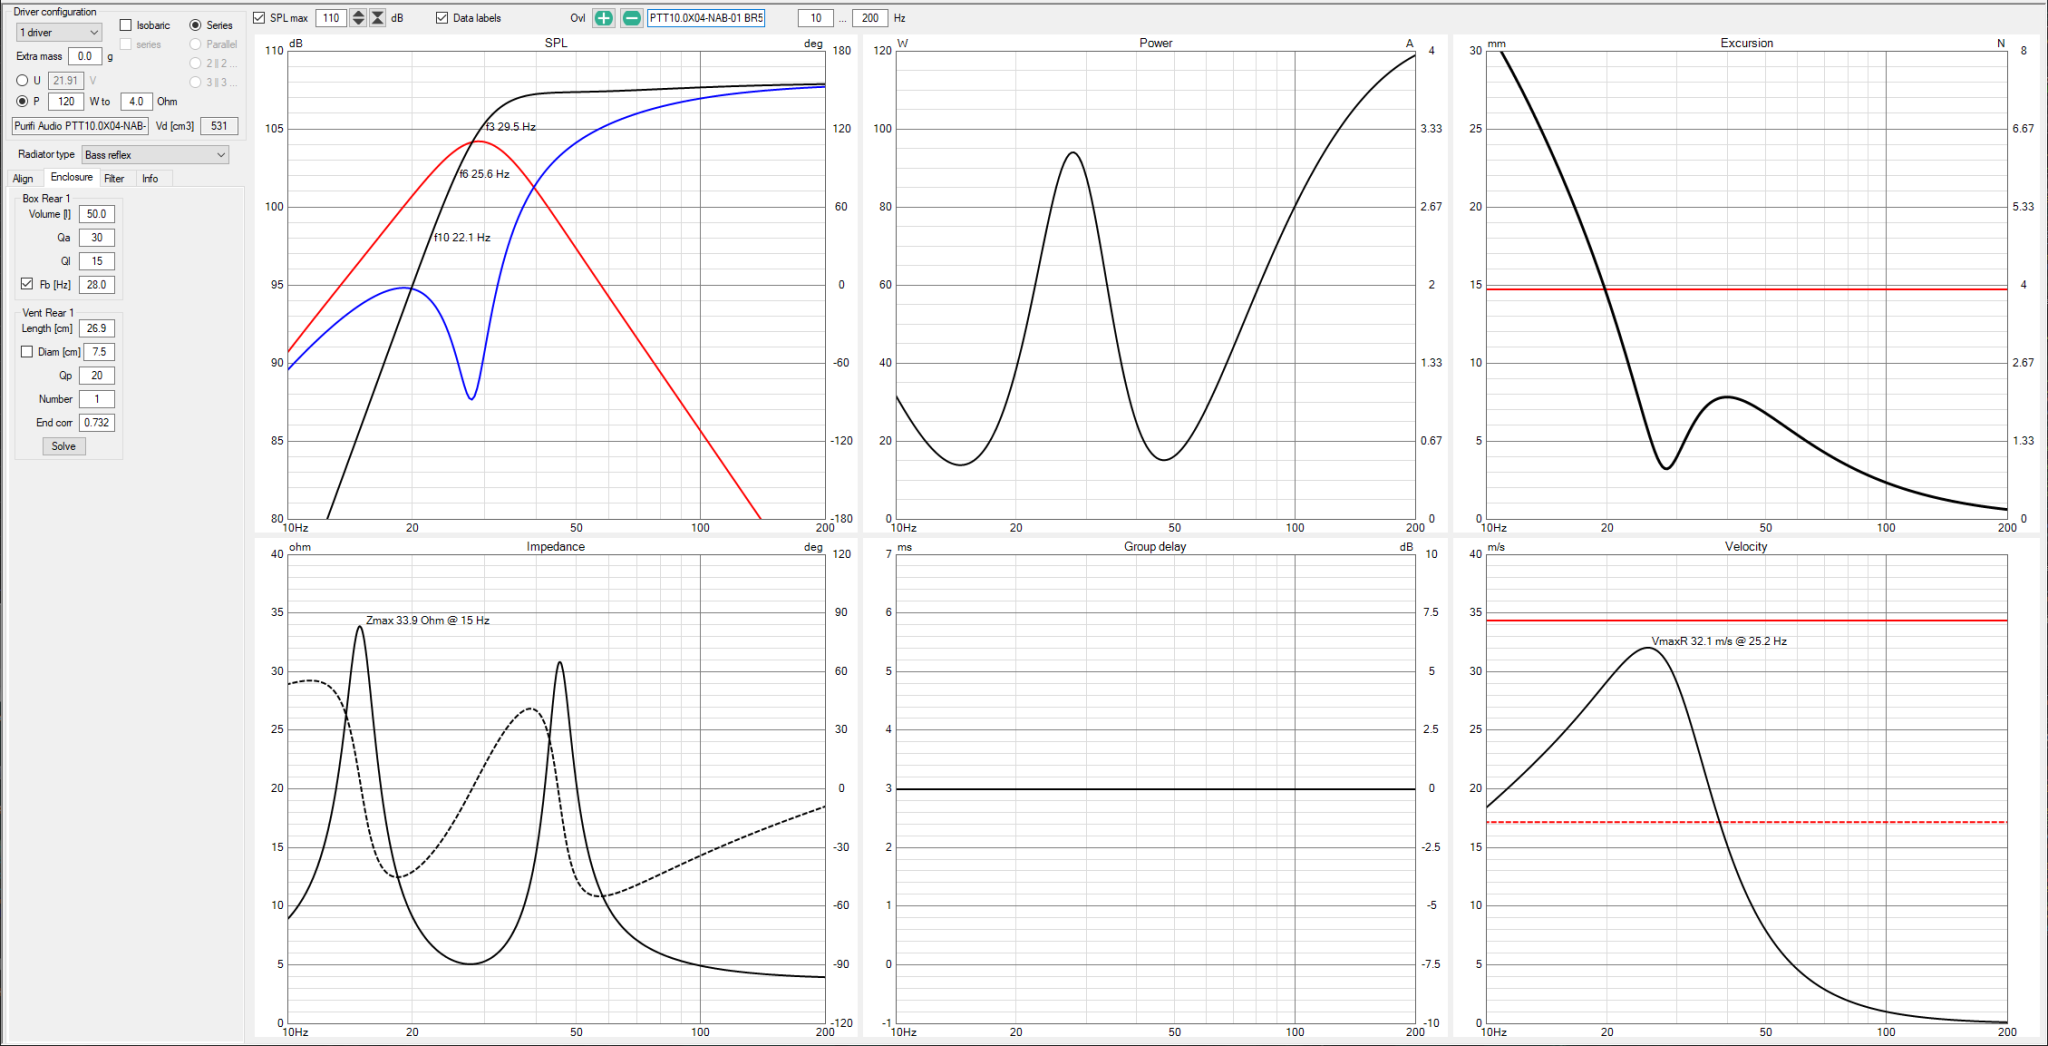Screen dimensions: 2048x1046
Task: Click the 'Vent Rear 1' group label
Action: pos(48,313)
